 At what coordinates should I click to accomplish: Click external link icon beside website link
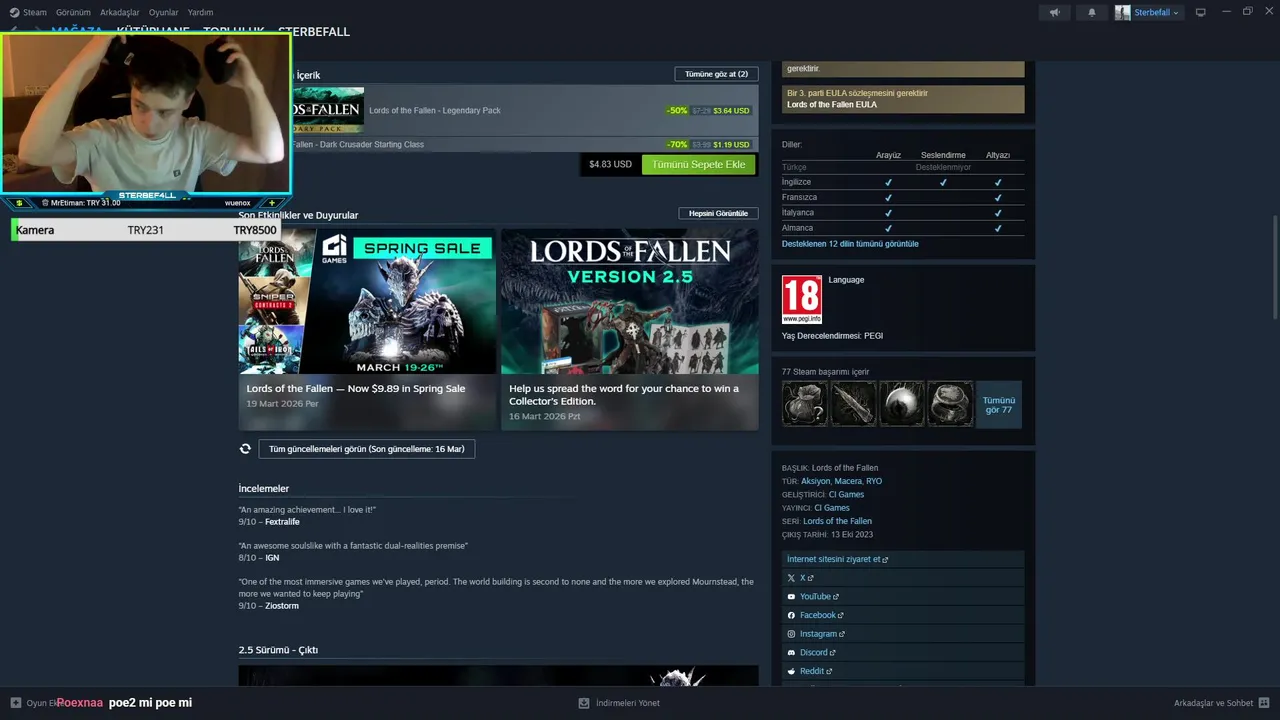tap(886, 560)
